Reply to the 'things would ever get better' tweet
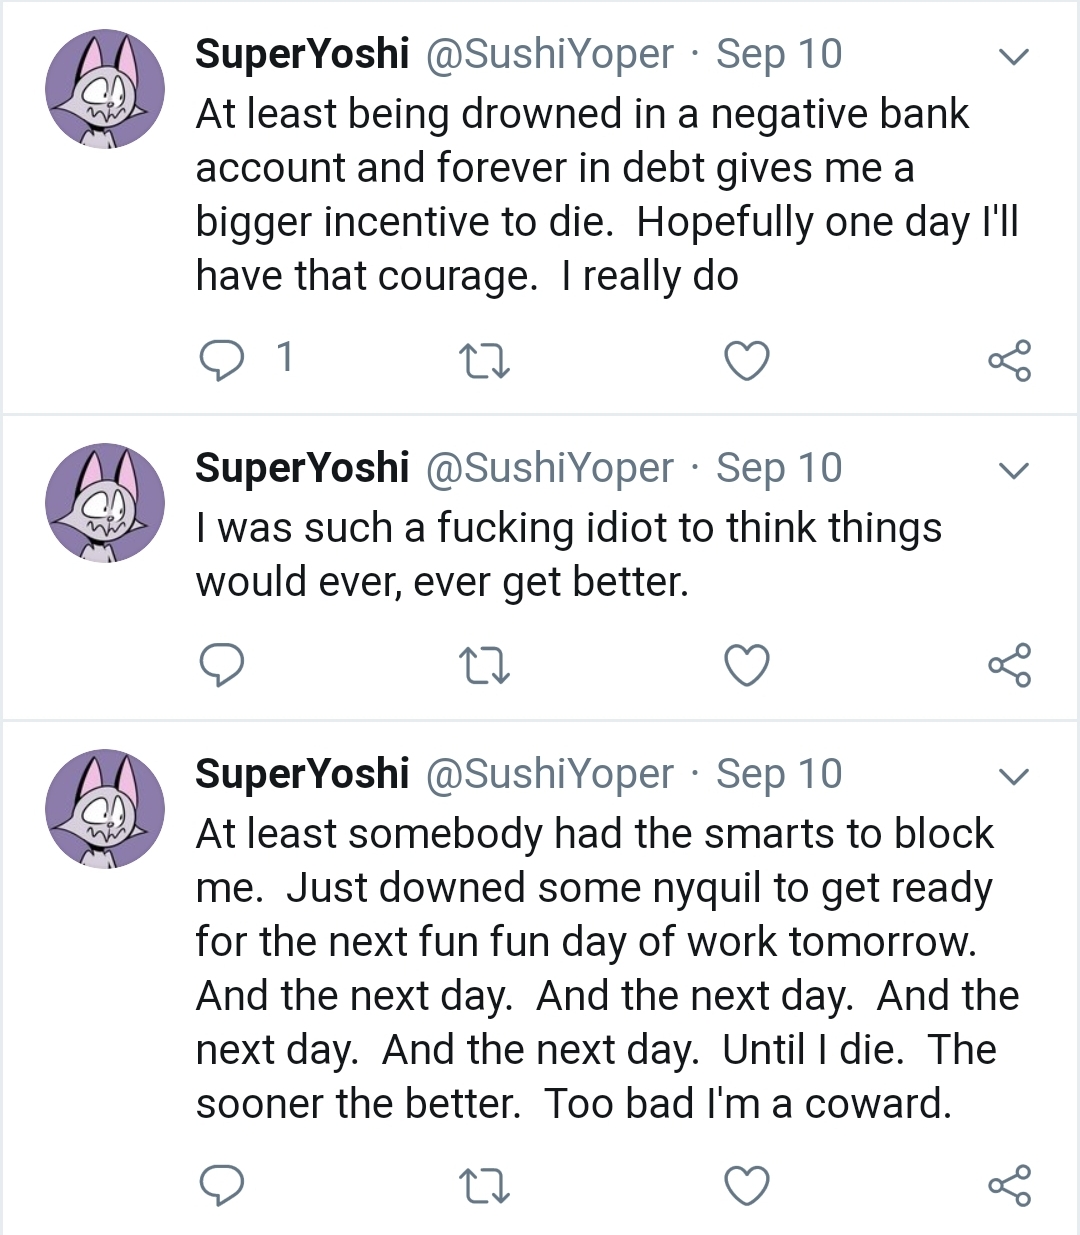The height and width of the screenshot is (1235, 1080). tap(222, 665)
